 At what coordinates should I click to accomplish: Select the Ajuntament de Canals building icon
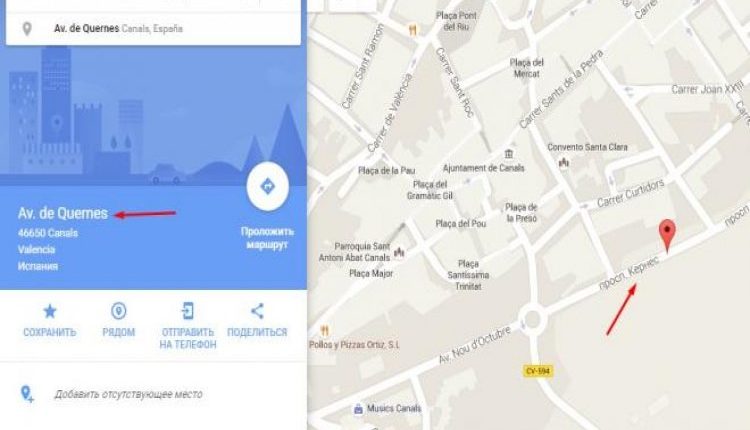(508, 154)
